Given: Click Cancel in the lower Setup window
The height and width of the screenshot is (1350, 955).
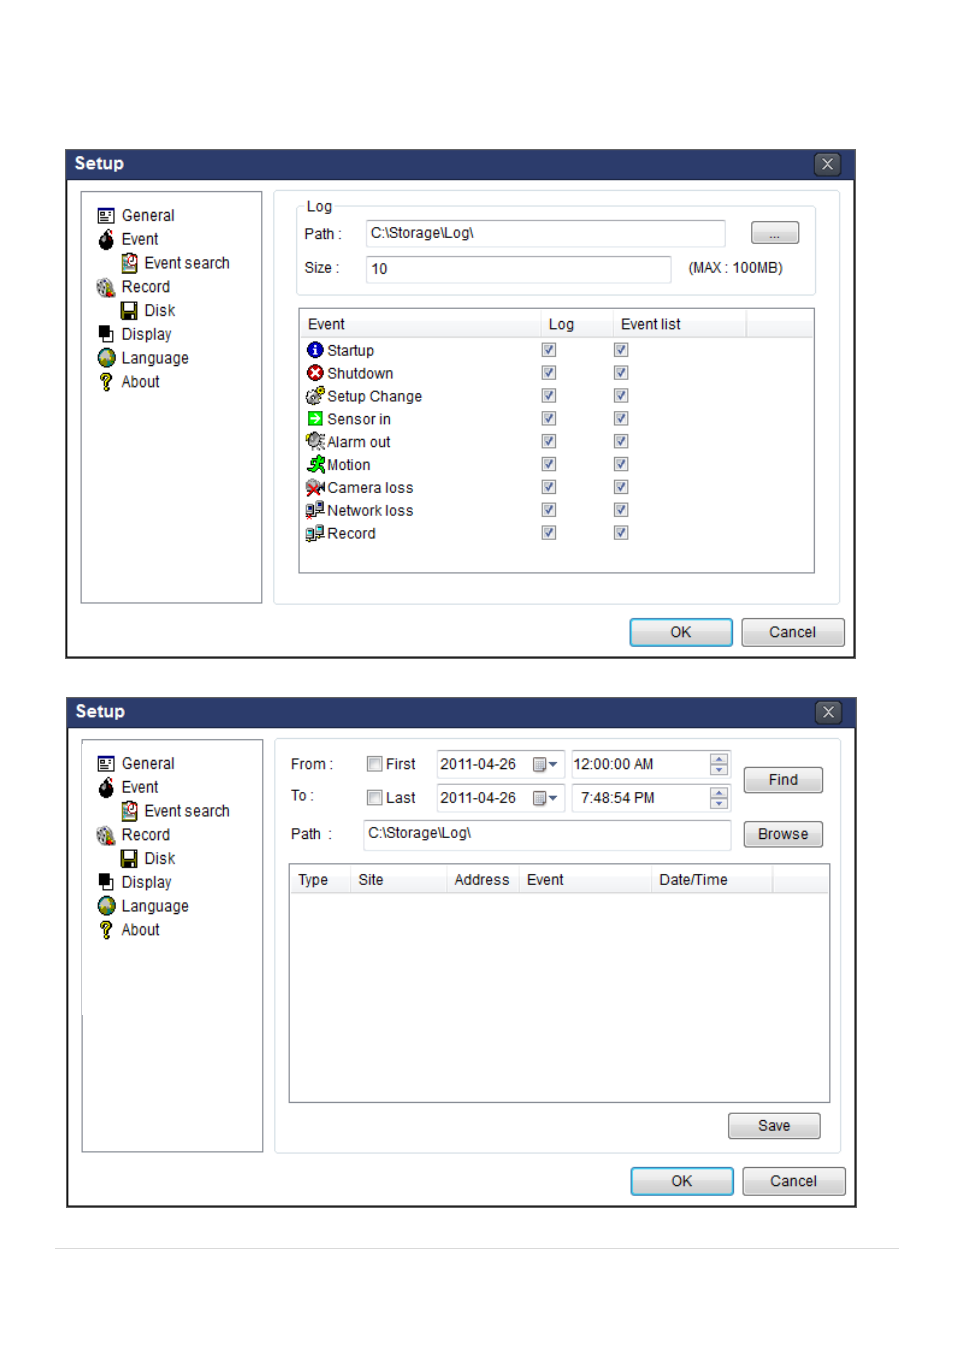Looking at the screenshot, I should [794, 1181].
